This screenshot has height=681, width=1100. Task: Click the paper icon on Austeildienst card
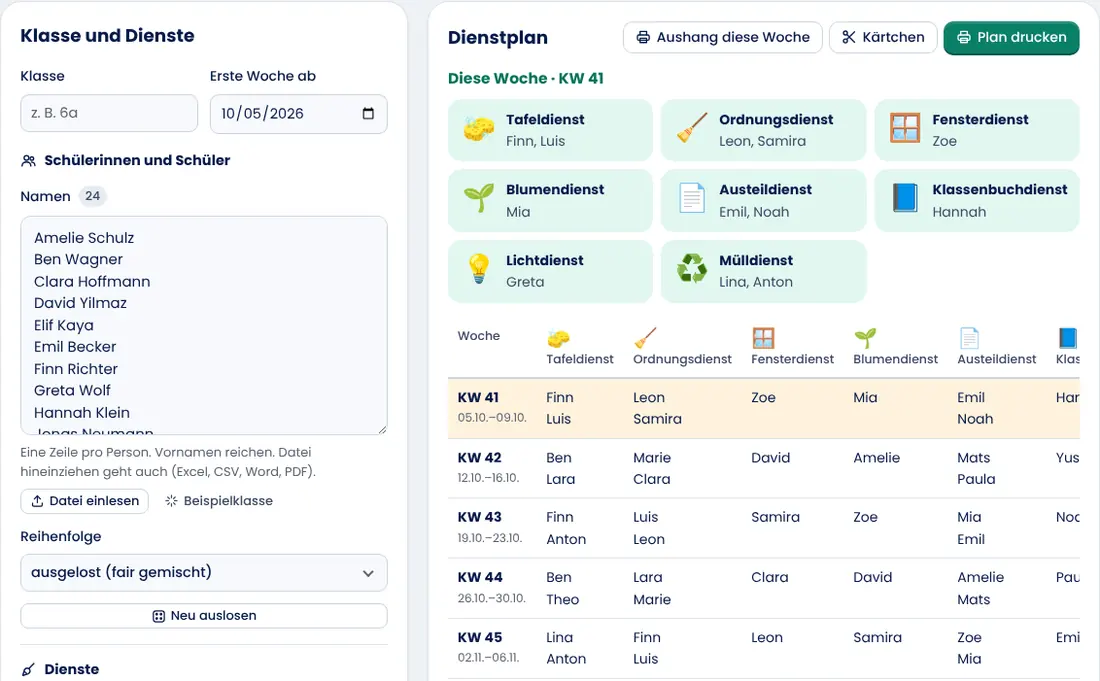[692, 199]
